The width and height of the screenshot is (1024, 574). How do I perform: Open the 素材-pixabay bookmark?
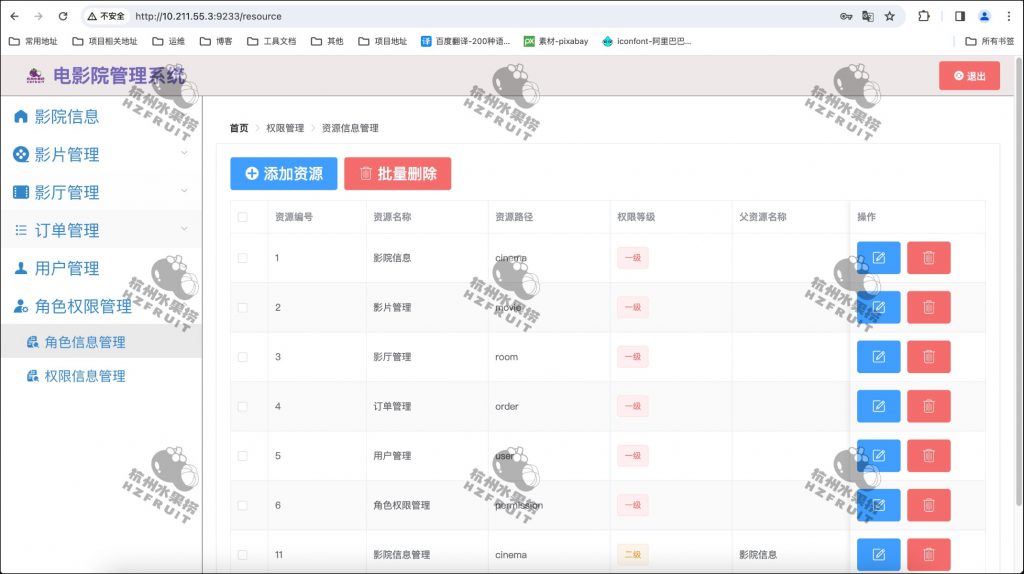[x=556, y=41]
